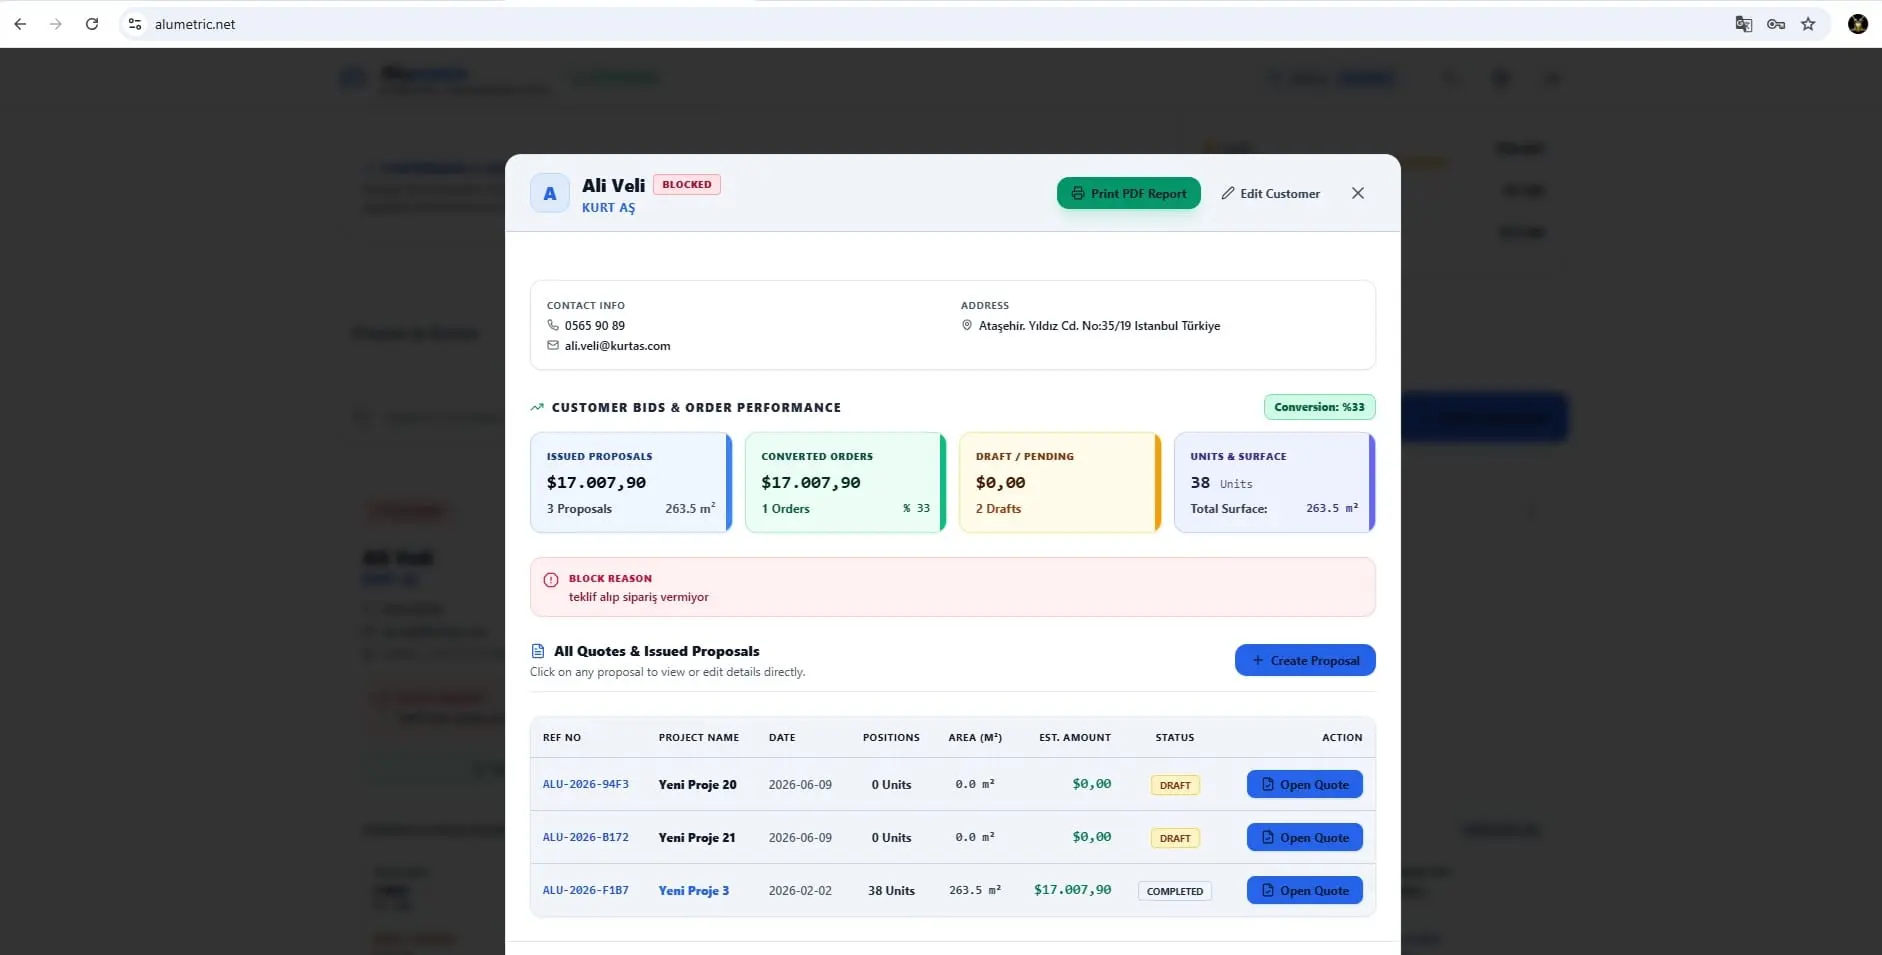Click the trend icon beside Customer Bids heading

click(x=537, y=407)
